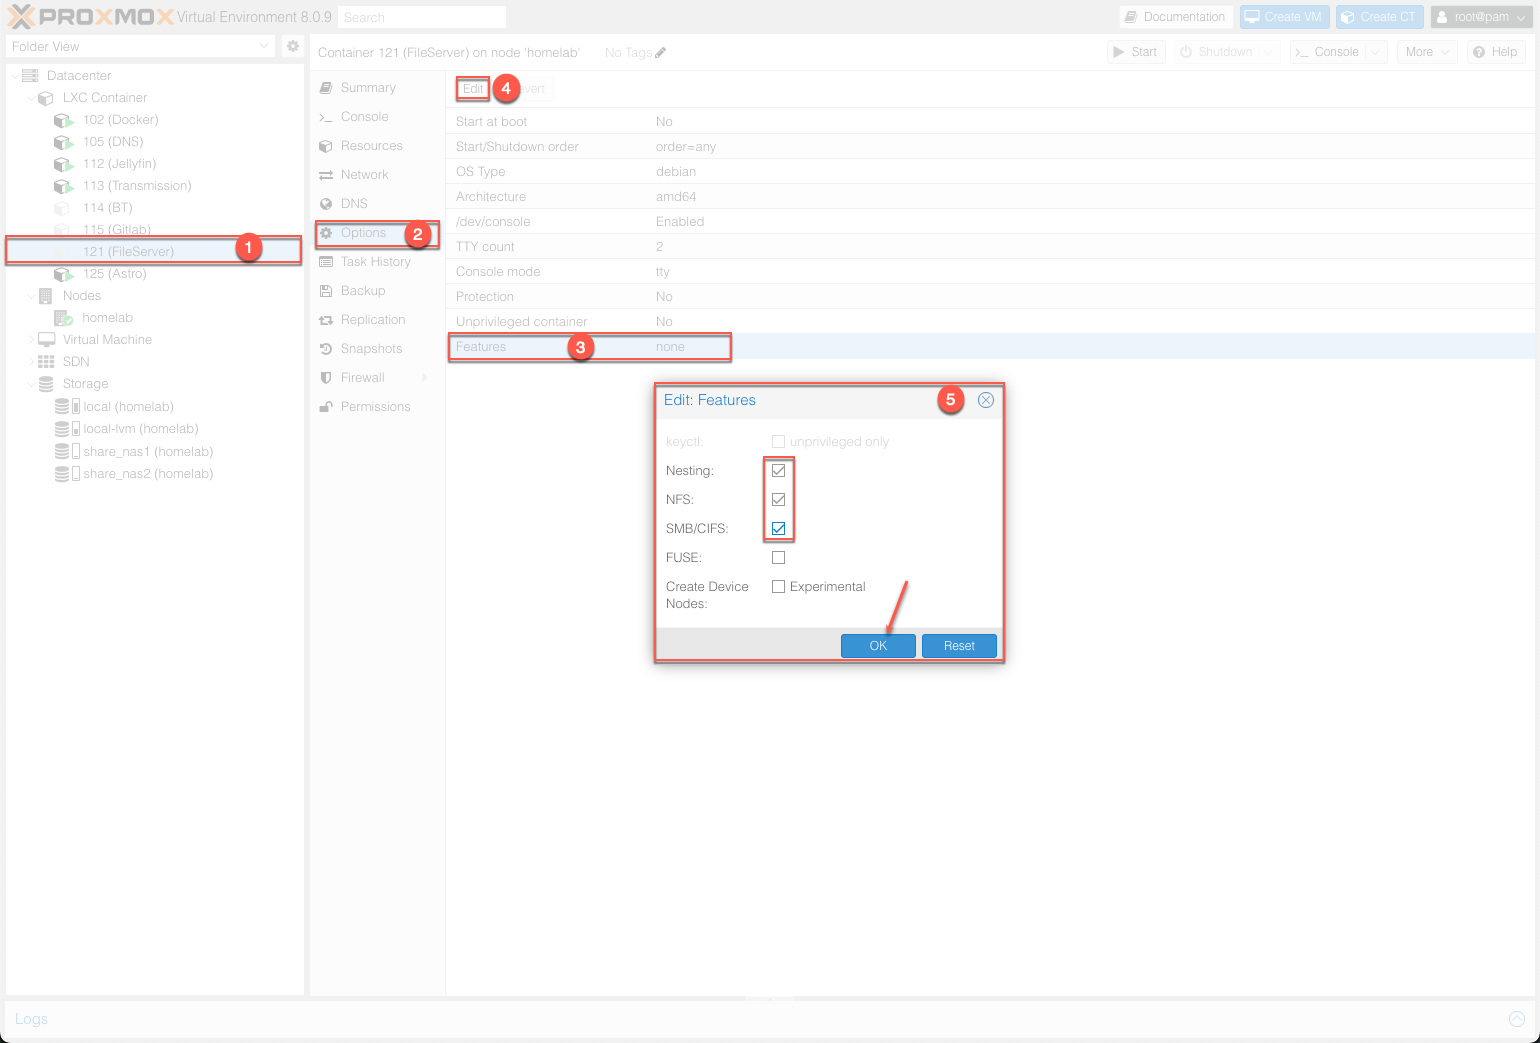1540x1043 pixels.
Task: Confirm features by clicking OK
Action: 877,645
